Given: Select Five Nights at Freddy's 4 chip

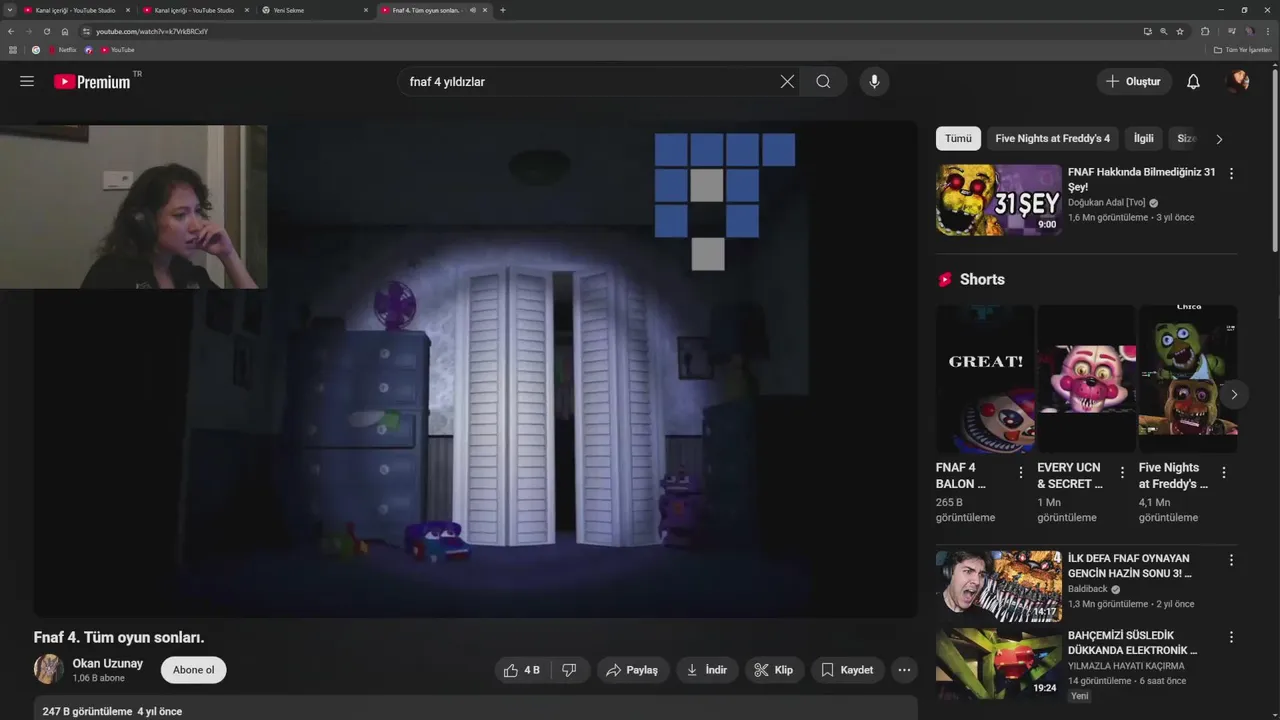Looking at the screenshot, I should pos(1052,138).
